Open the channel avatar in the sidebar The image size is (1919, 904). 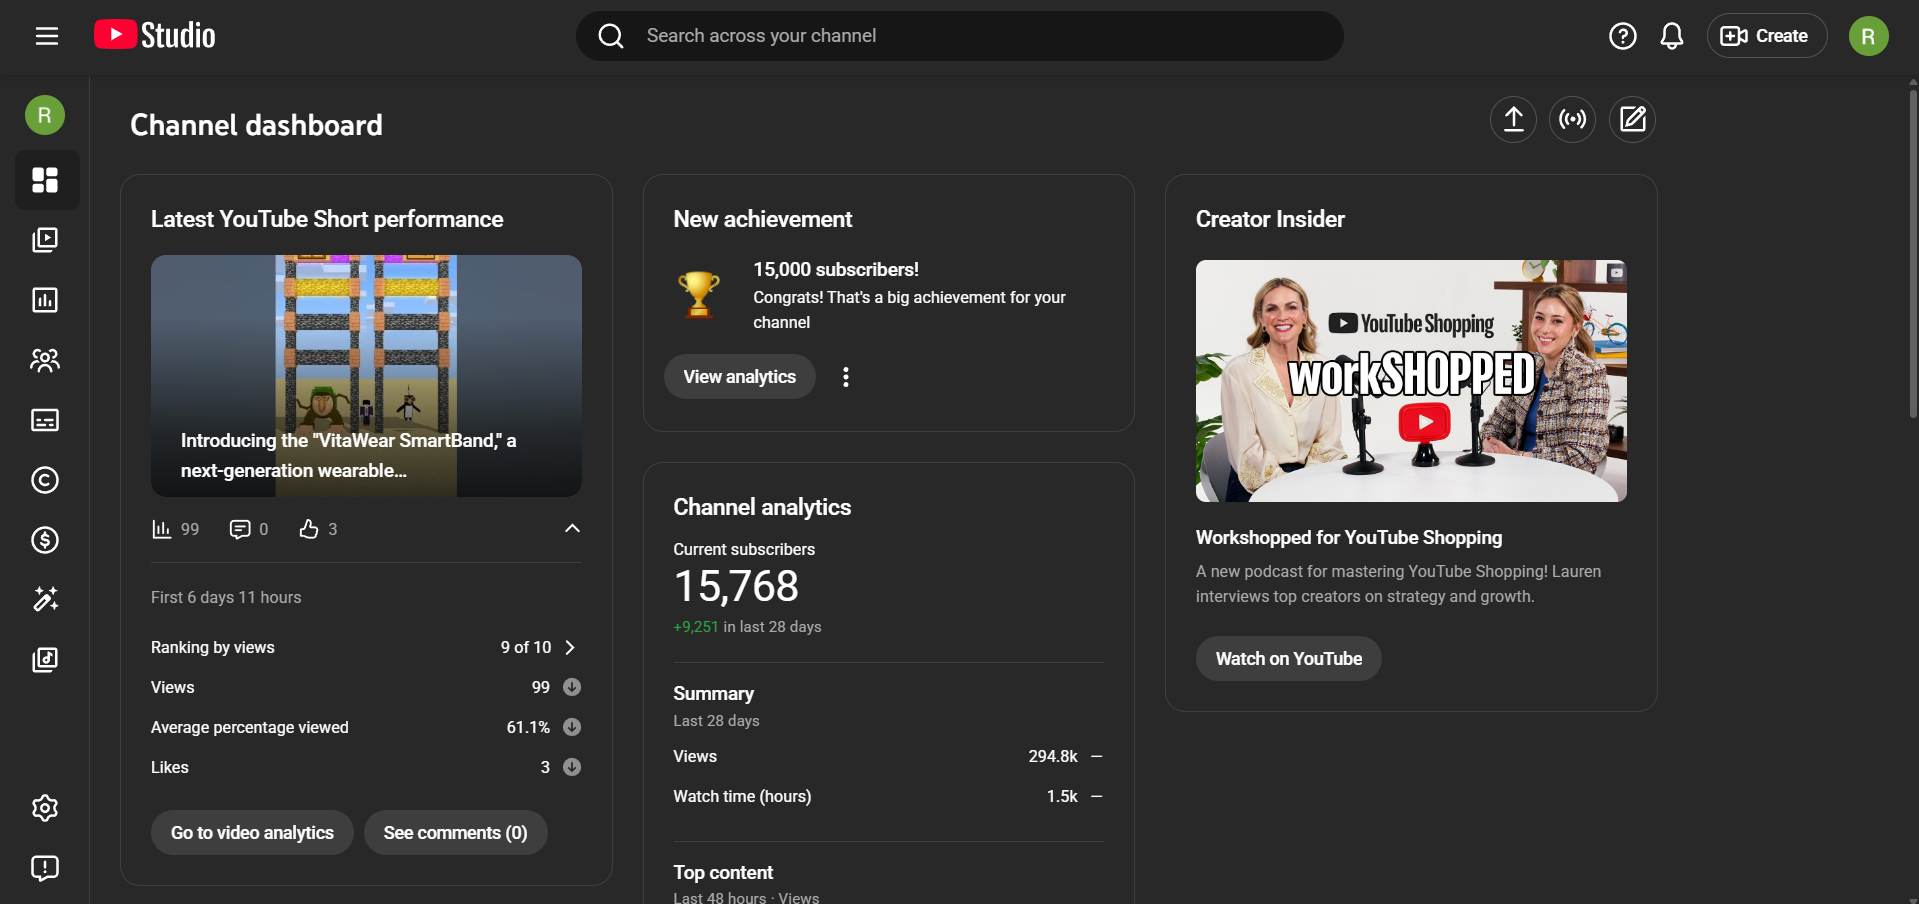(x=45, y=116)
